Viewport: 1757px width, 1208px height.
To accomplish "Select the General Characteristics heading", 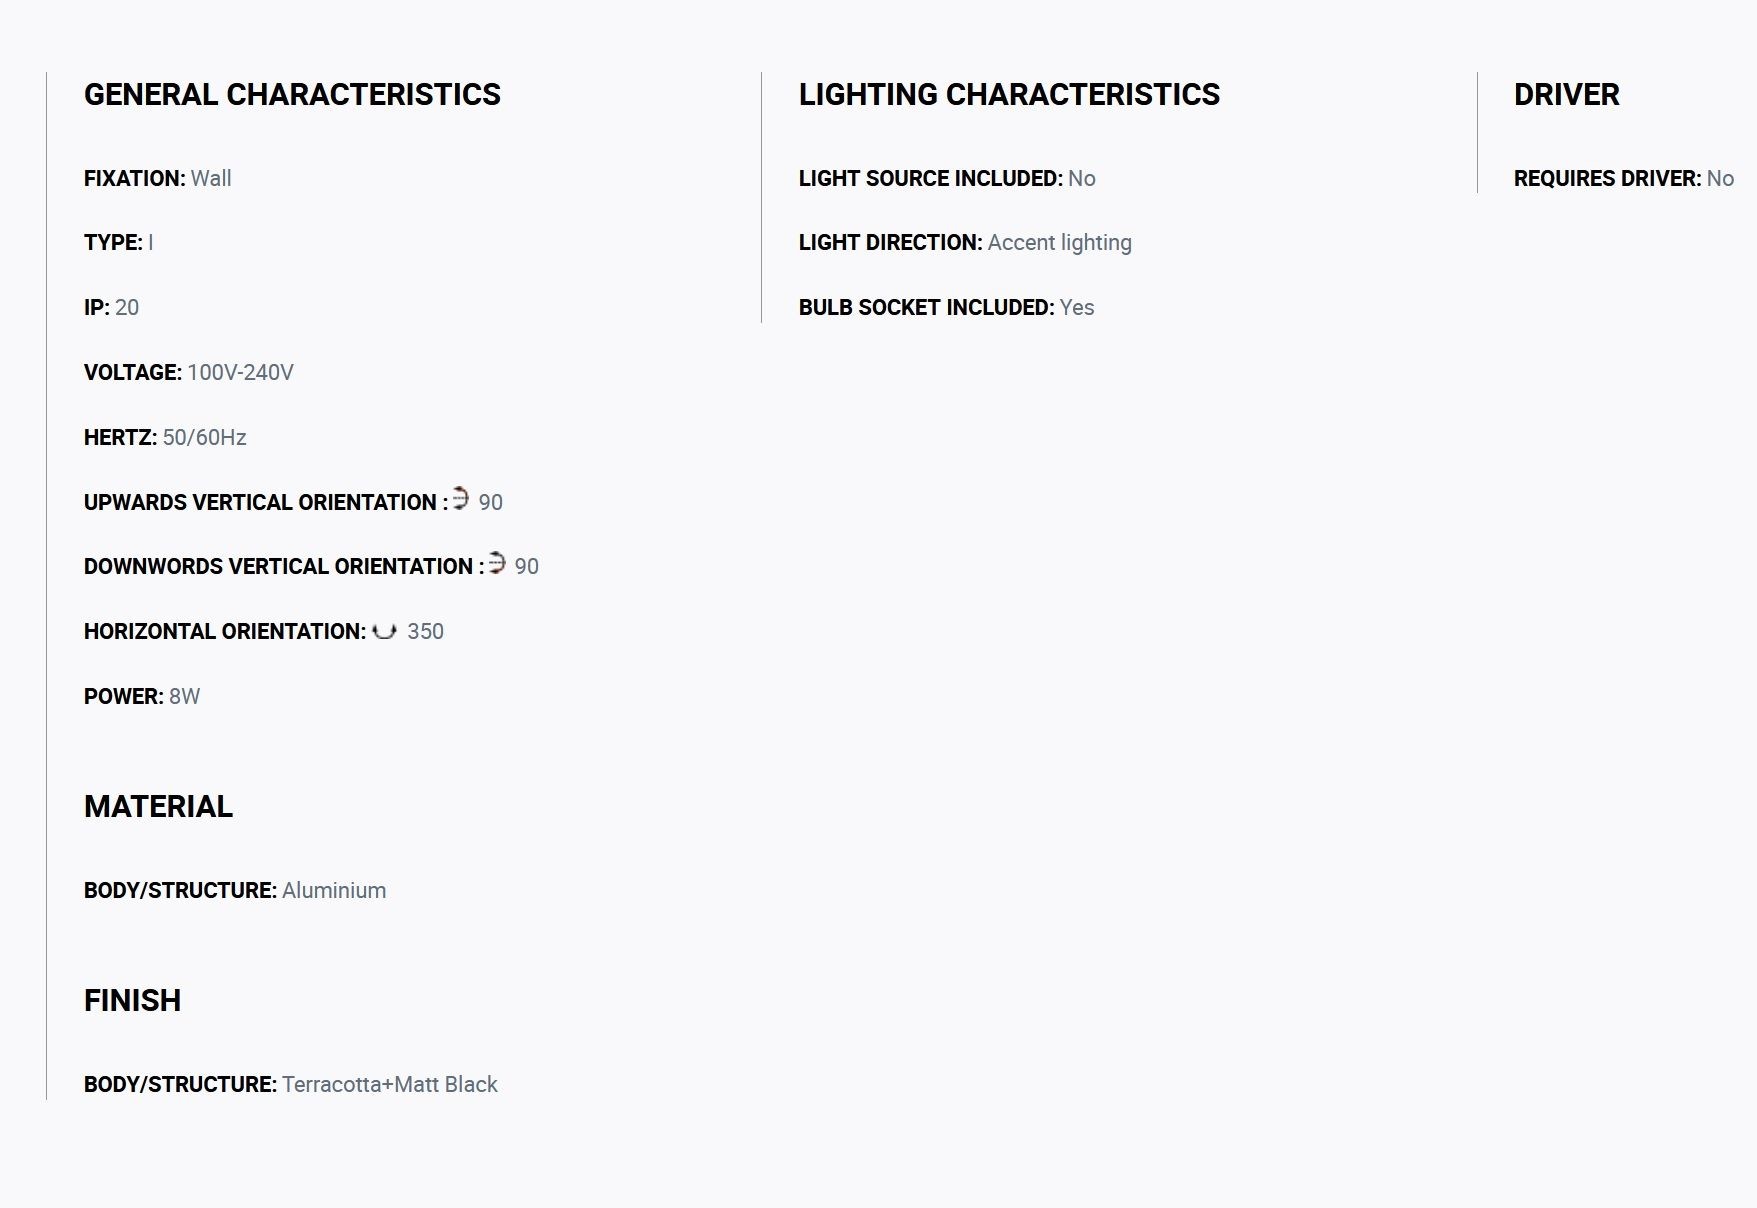I will [292, 94].
